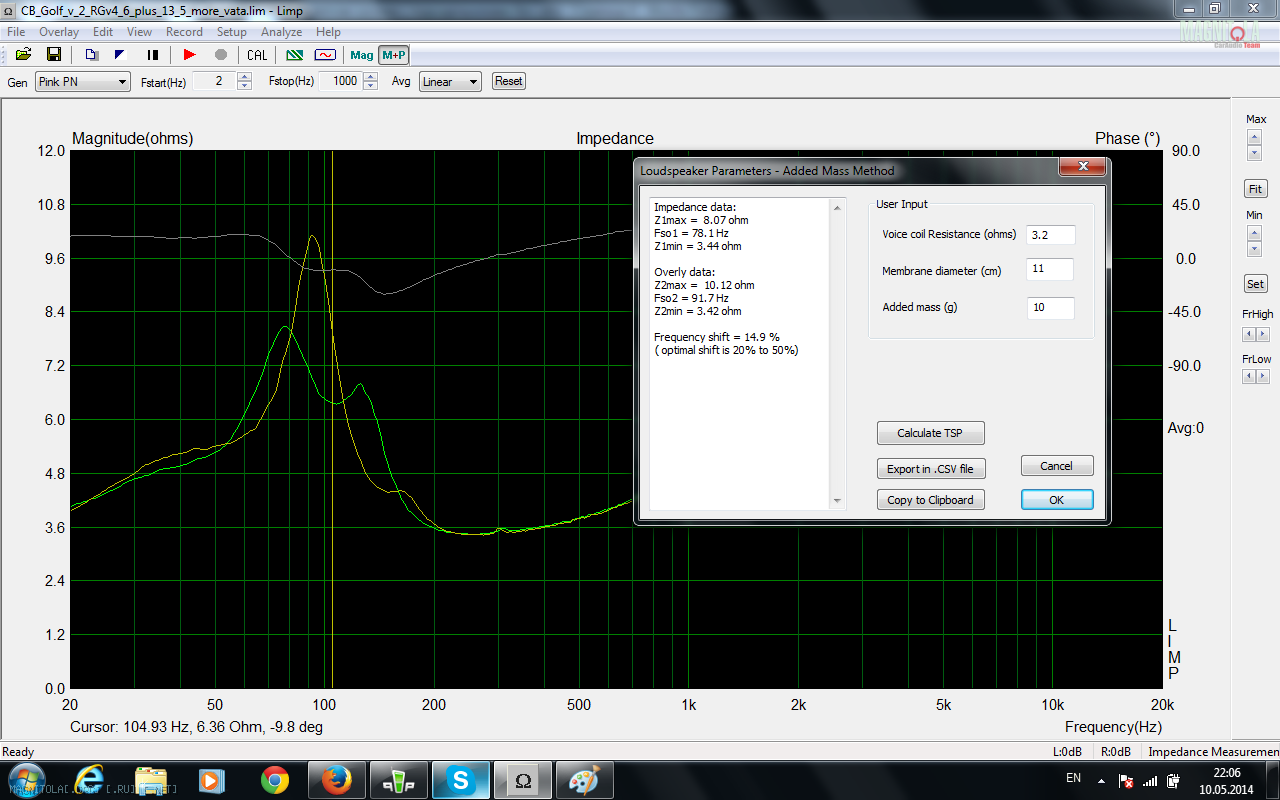1280x800 pixels.
Task: Open the Gen Pink PN dropdown
Action: click(x=83, y=82)
